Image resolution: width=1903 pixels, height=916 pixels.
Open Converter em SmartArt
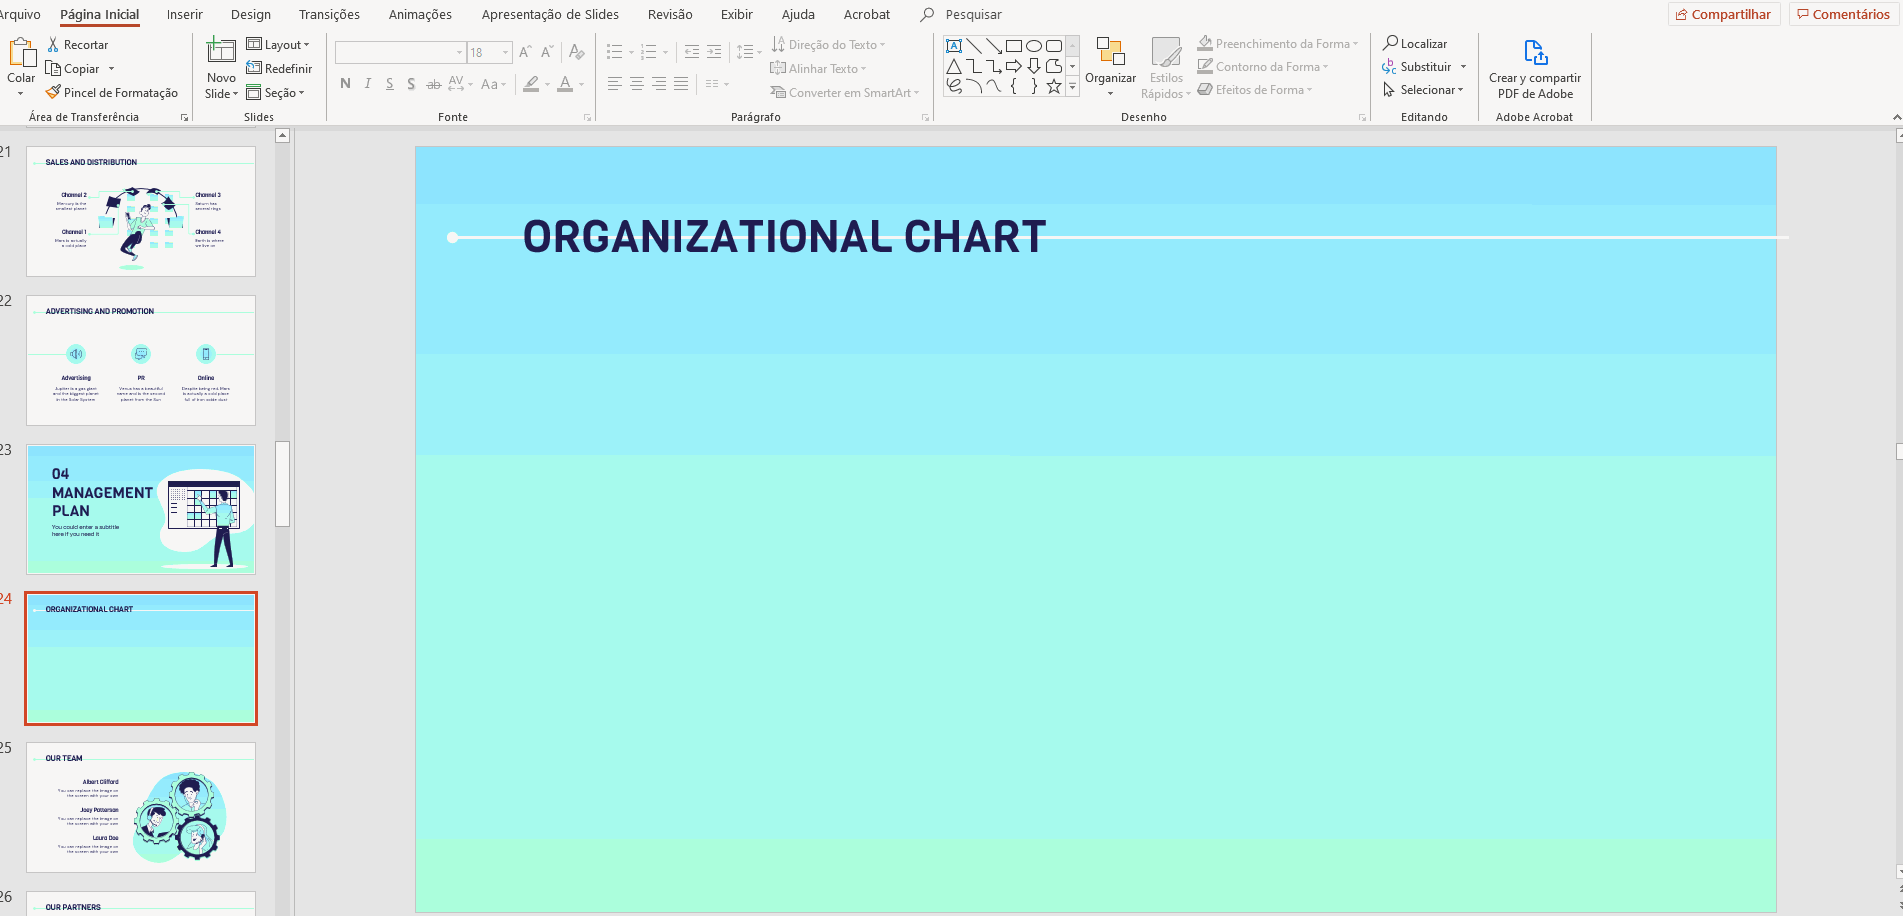point(844,93)
